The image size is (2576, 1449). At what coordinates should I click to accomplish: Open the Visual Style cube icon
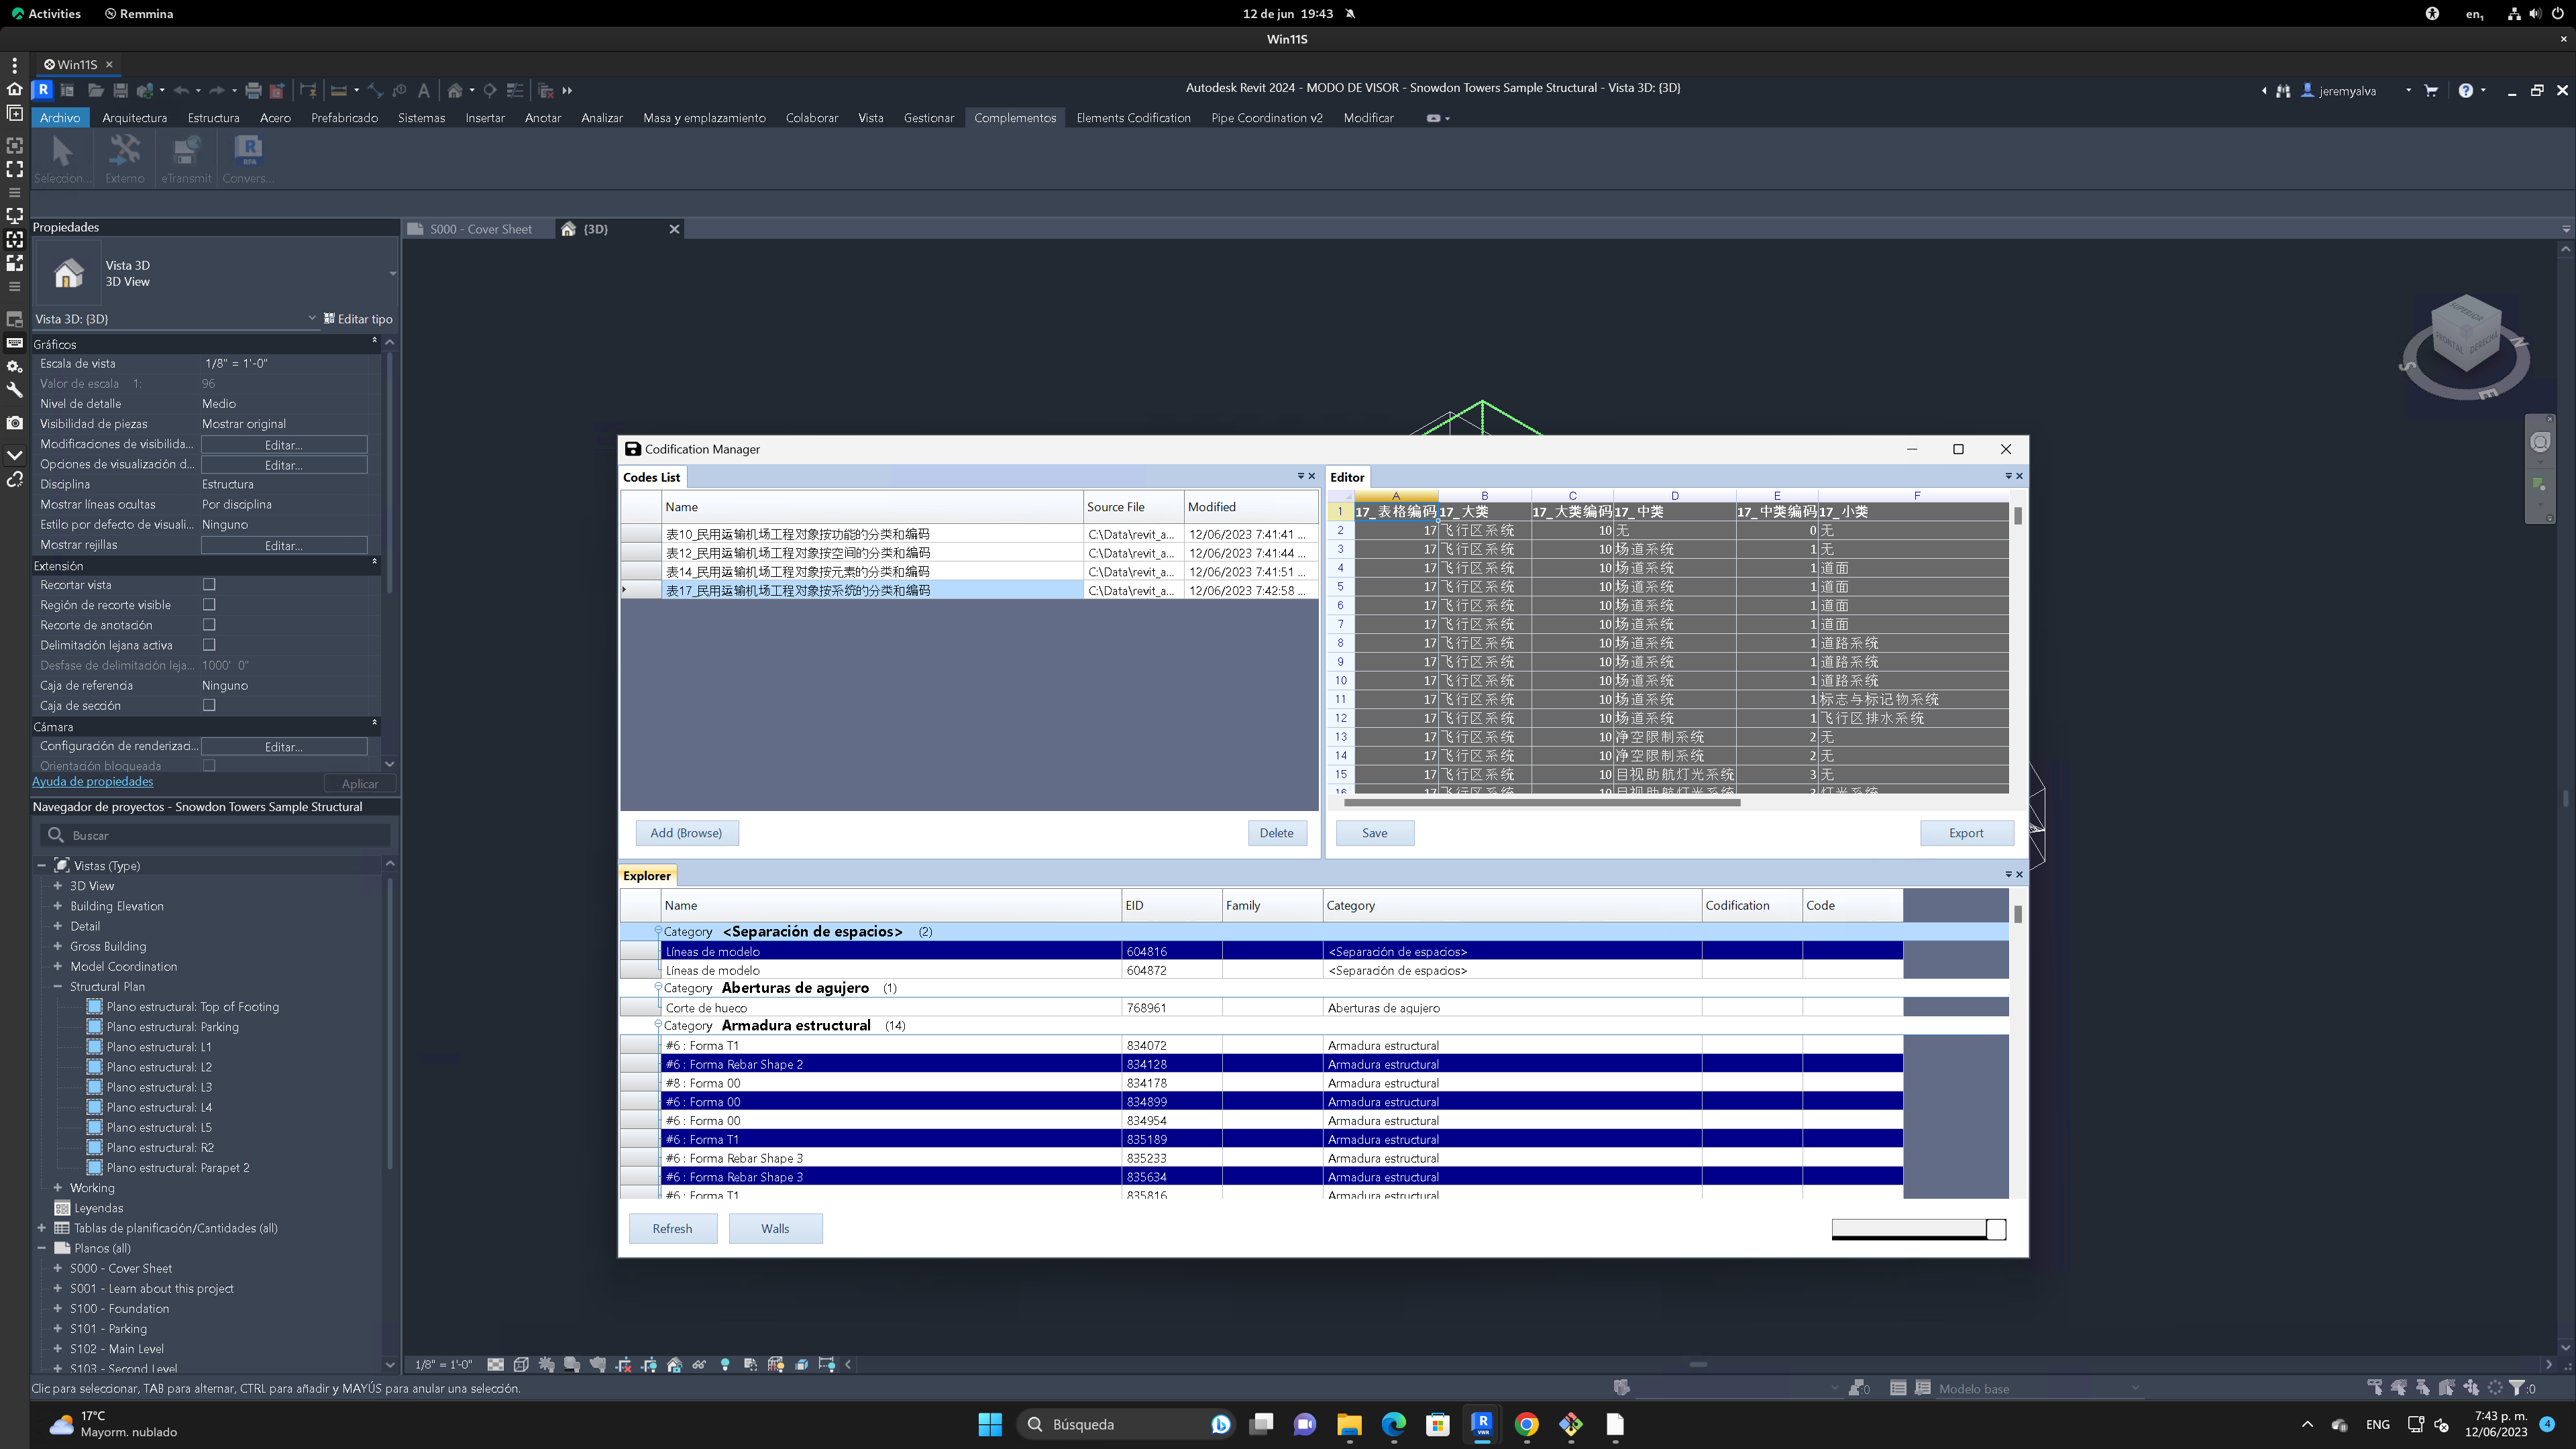pyautogui.click(x=522, y=1366)
